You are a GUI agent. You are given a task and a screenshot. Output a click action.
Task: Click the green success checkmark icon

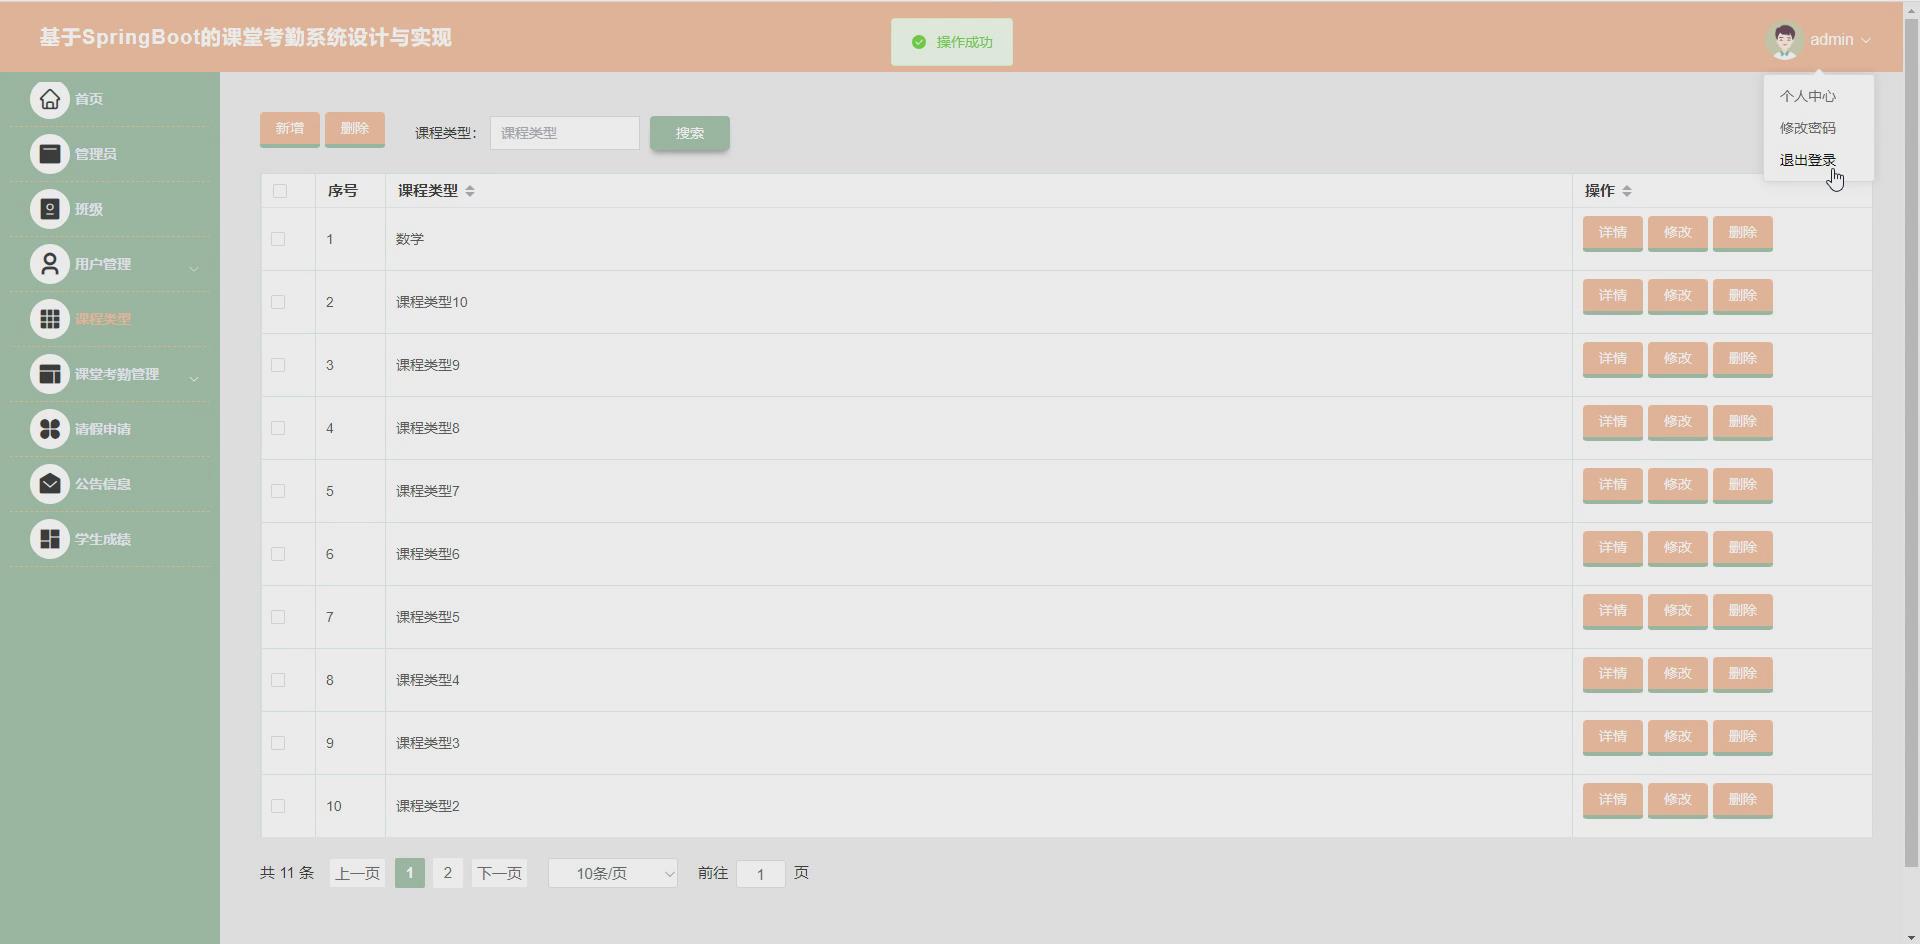[919, 42]
